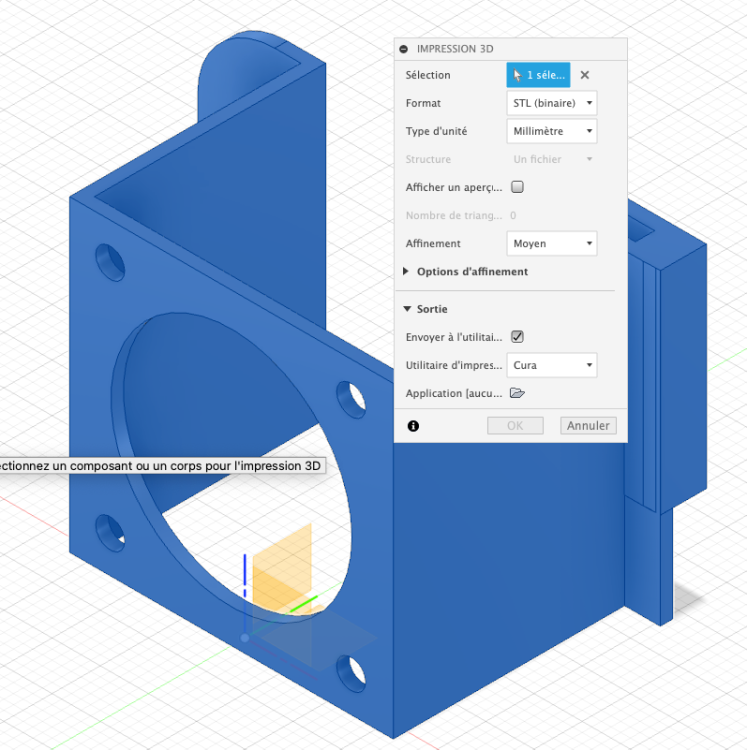Click the IMPRESSION 3D dialog title bar
This screenshot has height=750, width=747.
pos(510,49)
